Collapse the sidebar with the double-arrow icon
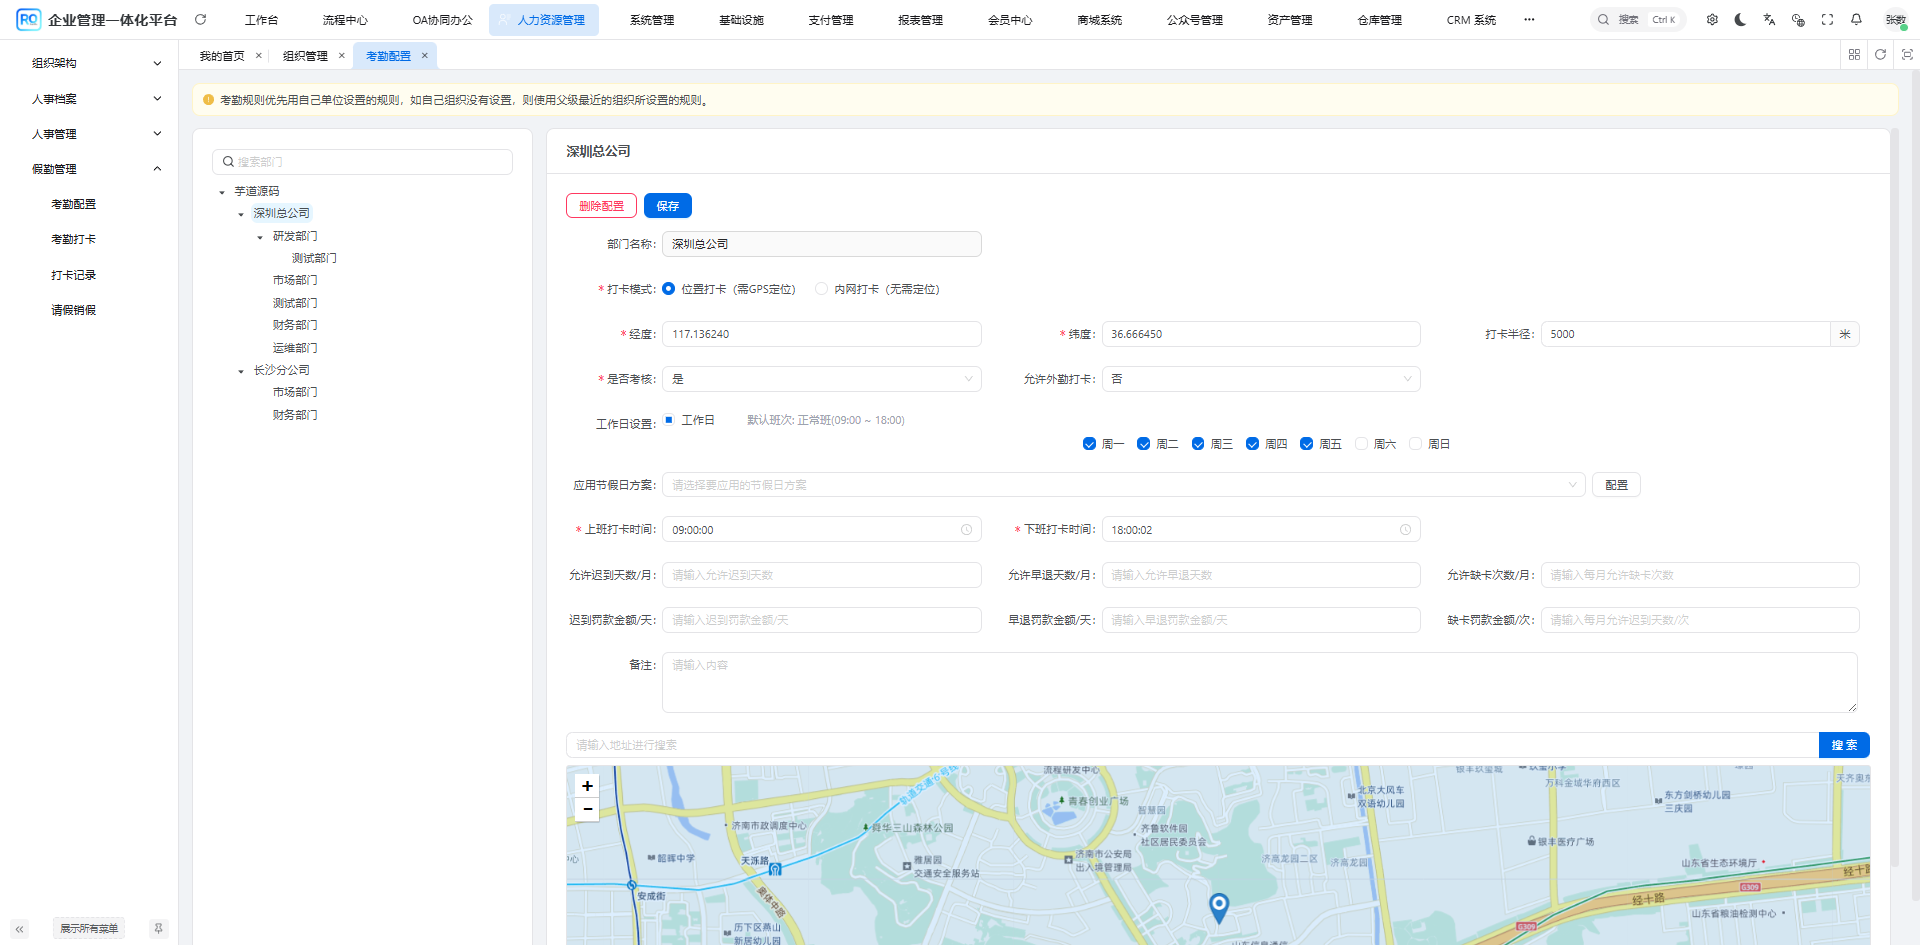Image resolution: width=1920 pixels, height=945 pixels. 19,929
